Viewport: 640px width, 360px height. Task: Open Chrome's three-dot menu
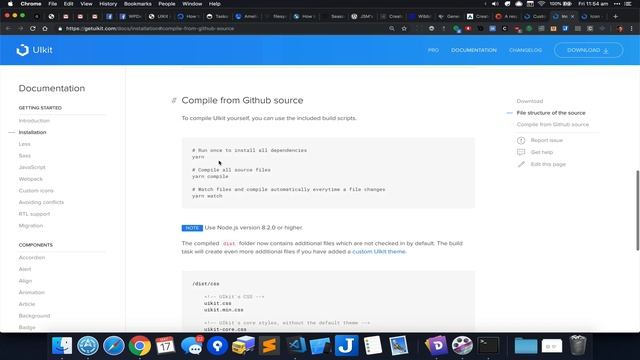631,29
